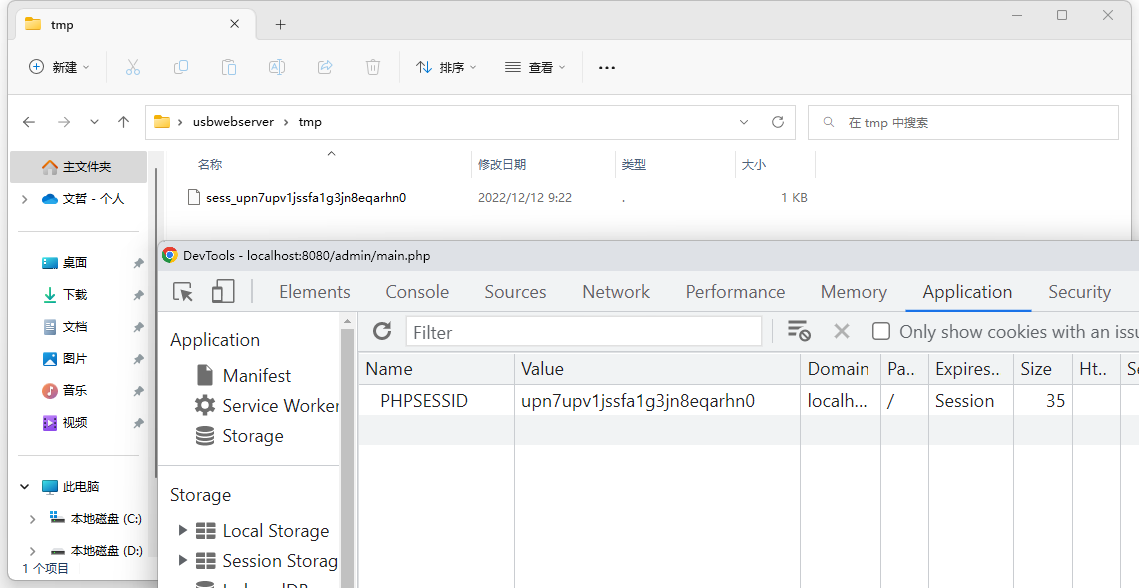This screenshot has height=588, width=1139.
Task: Select the sess_upn7upv1jssfa1g3jn8eqarhn0 file
Action: pyautogui.click(x=305, y=198)
